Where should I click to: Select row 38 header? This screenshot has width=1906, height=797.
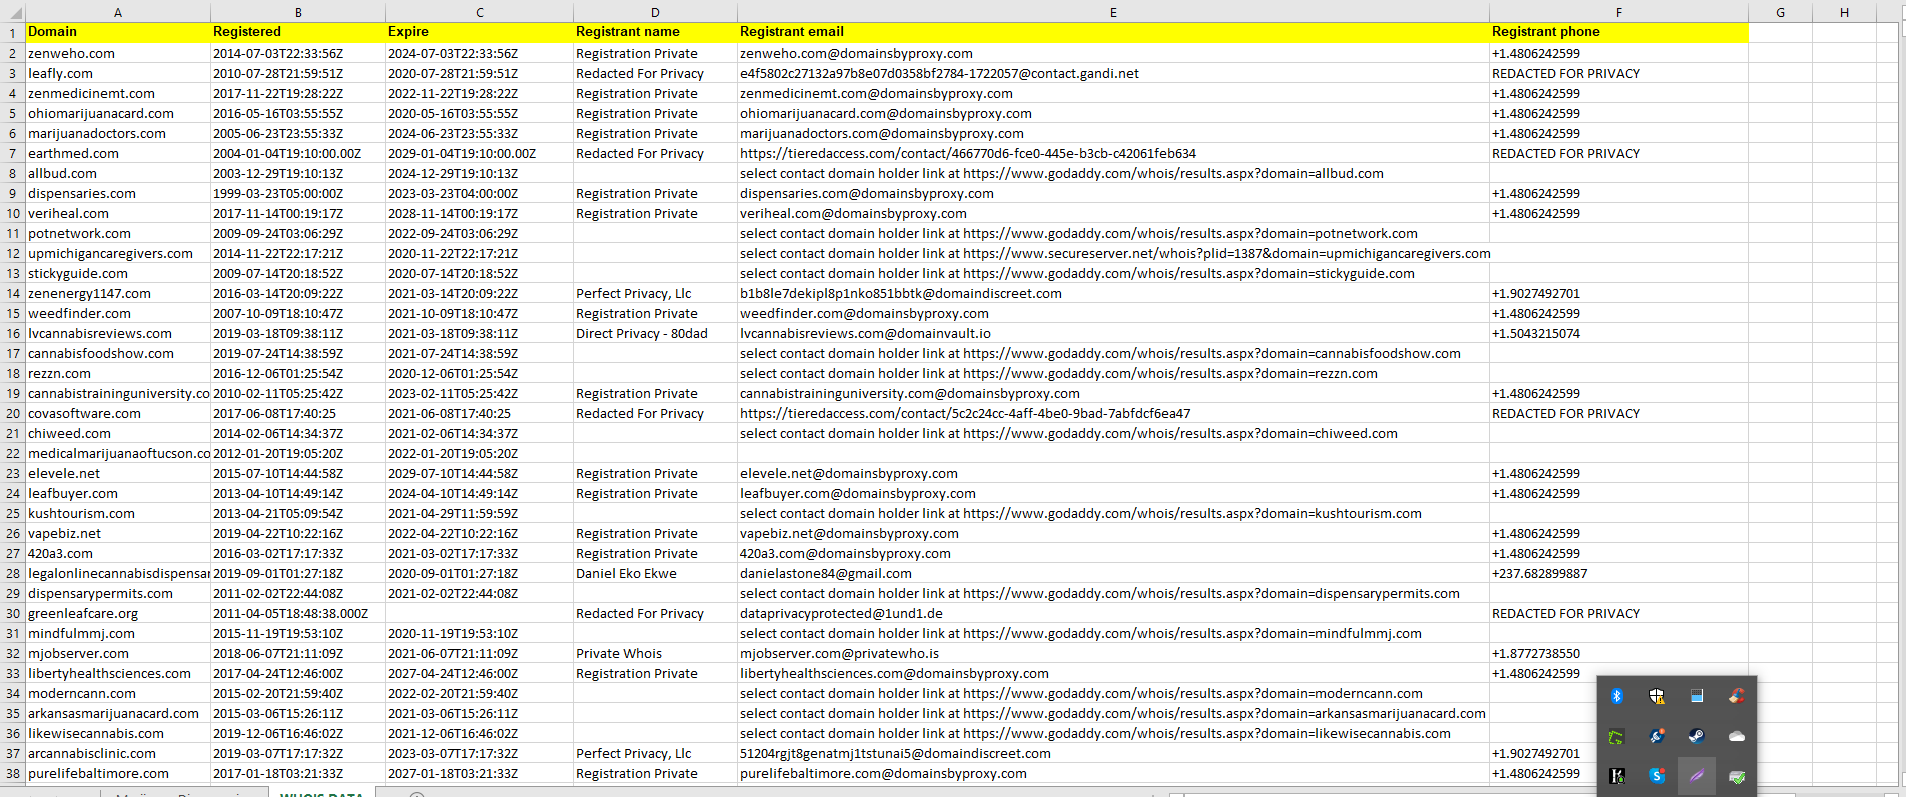[13, 773]
